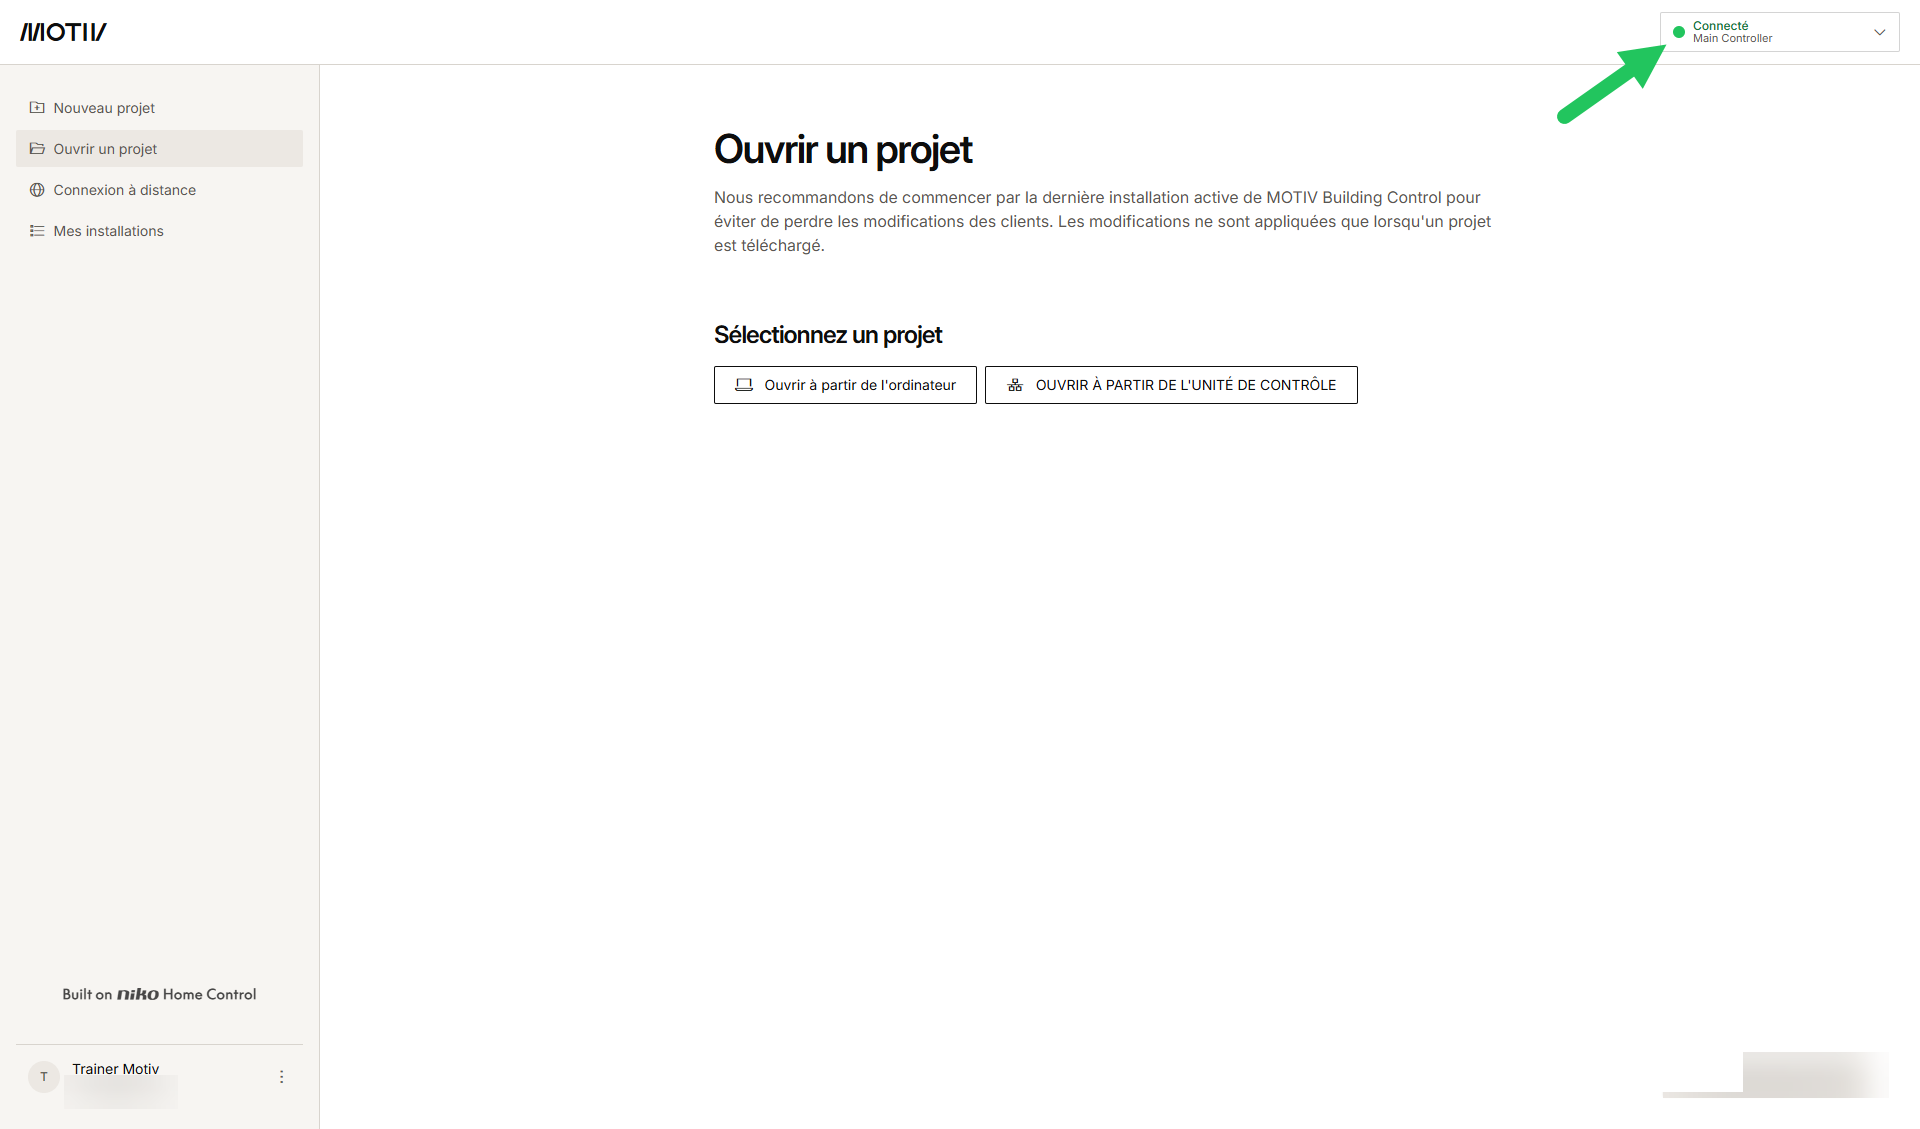Click the Ouvrir un projet folder icon
This screenshot has width=1920, height=1129.
[x=37, y=149]
